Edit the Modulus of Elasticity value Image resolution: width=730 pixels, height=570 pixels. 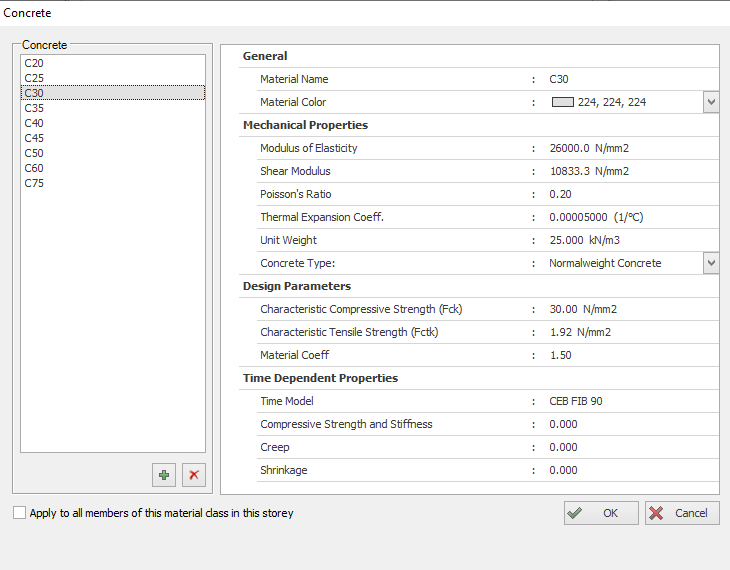pyautogui.click(x=589, y=148)
